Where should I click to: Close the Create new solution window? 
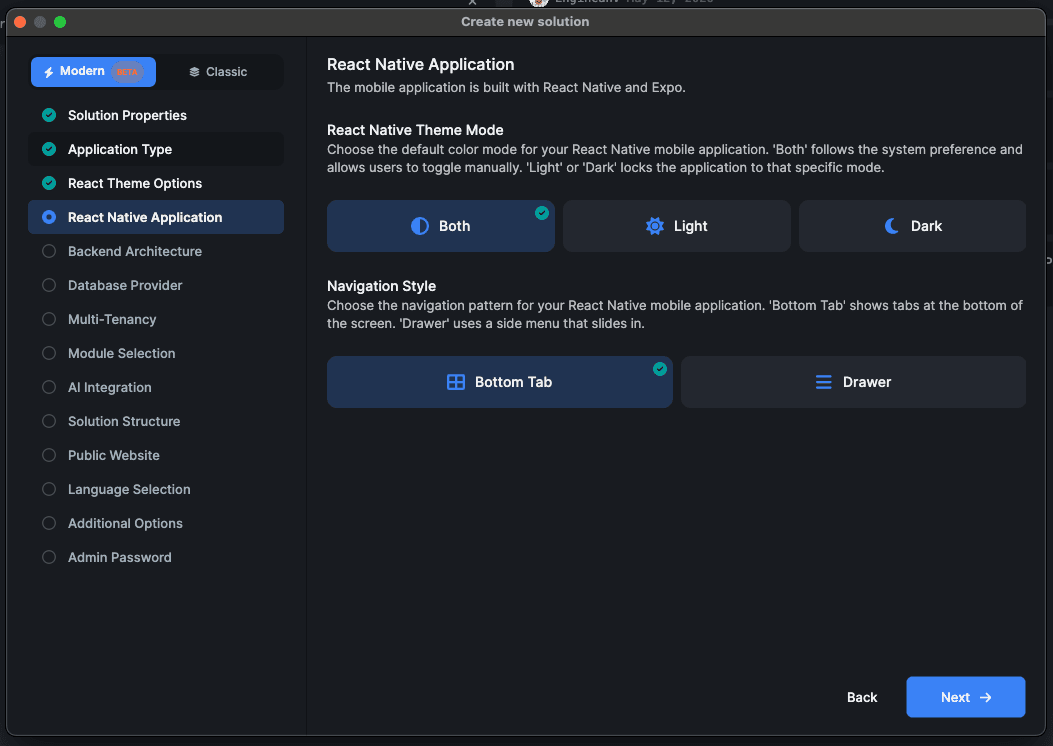(20, 22)
